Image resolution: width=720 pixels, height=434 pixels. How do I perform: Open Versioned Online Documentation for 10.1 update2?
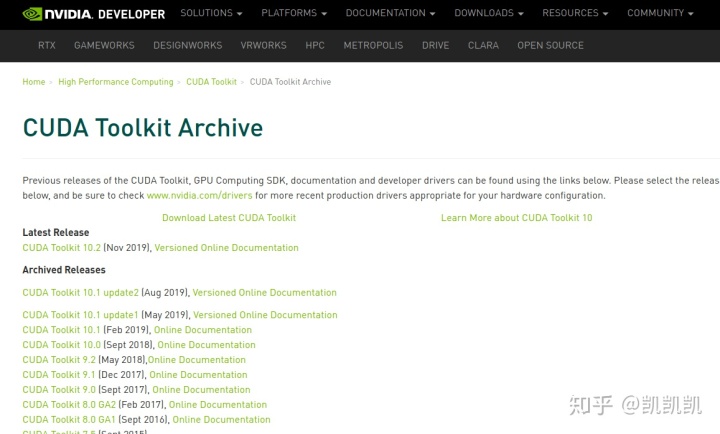tap(264, 293)
